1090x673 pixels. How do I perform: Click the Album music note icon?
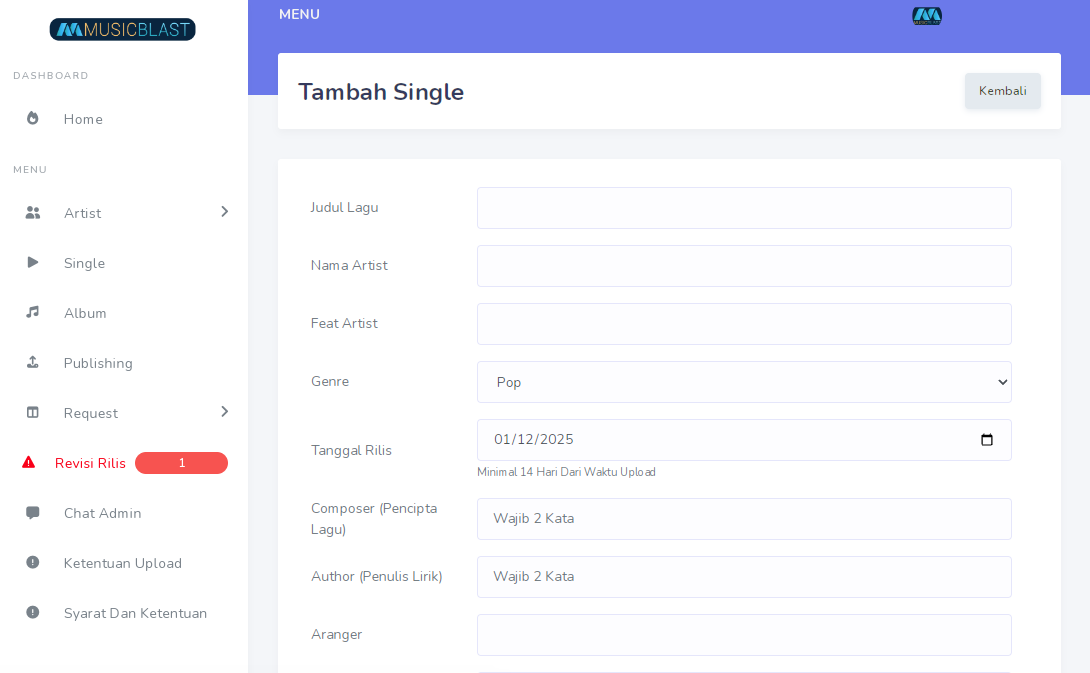(x=33, y=312)
